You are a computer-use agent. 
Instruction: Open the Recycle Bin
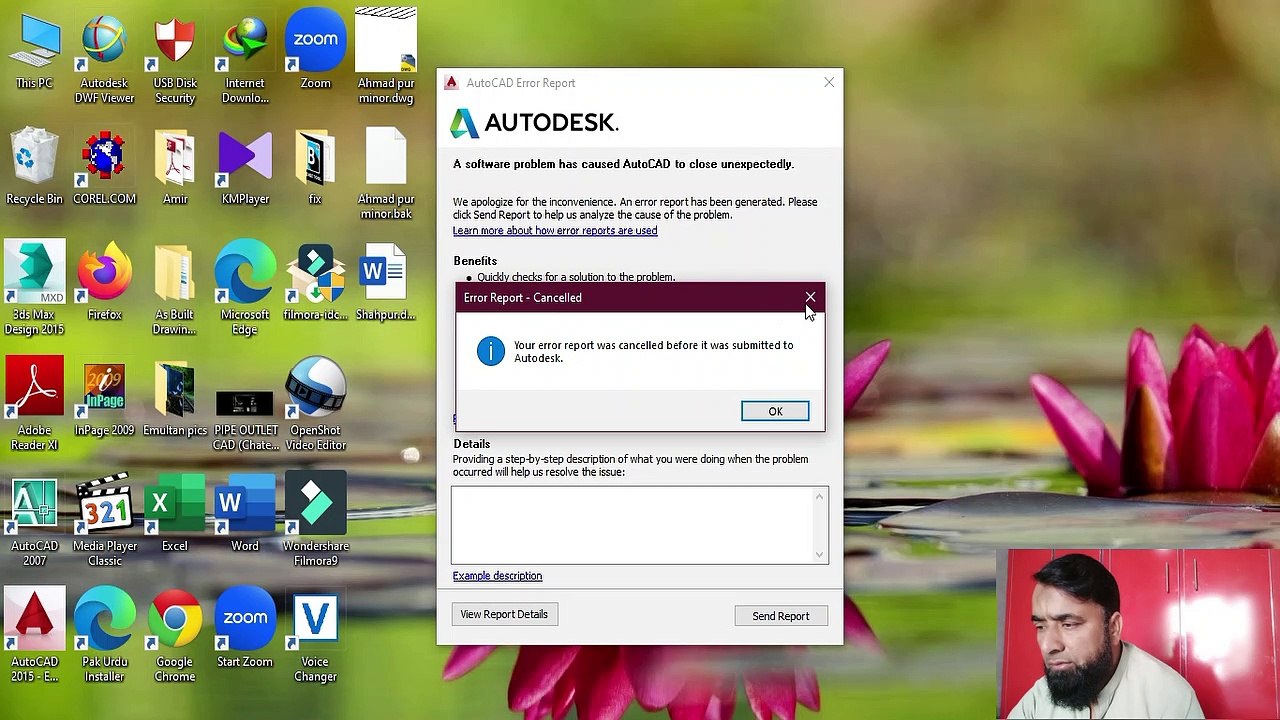[34, 167]
